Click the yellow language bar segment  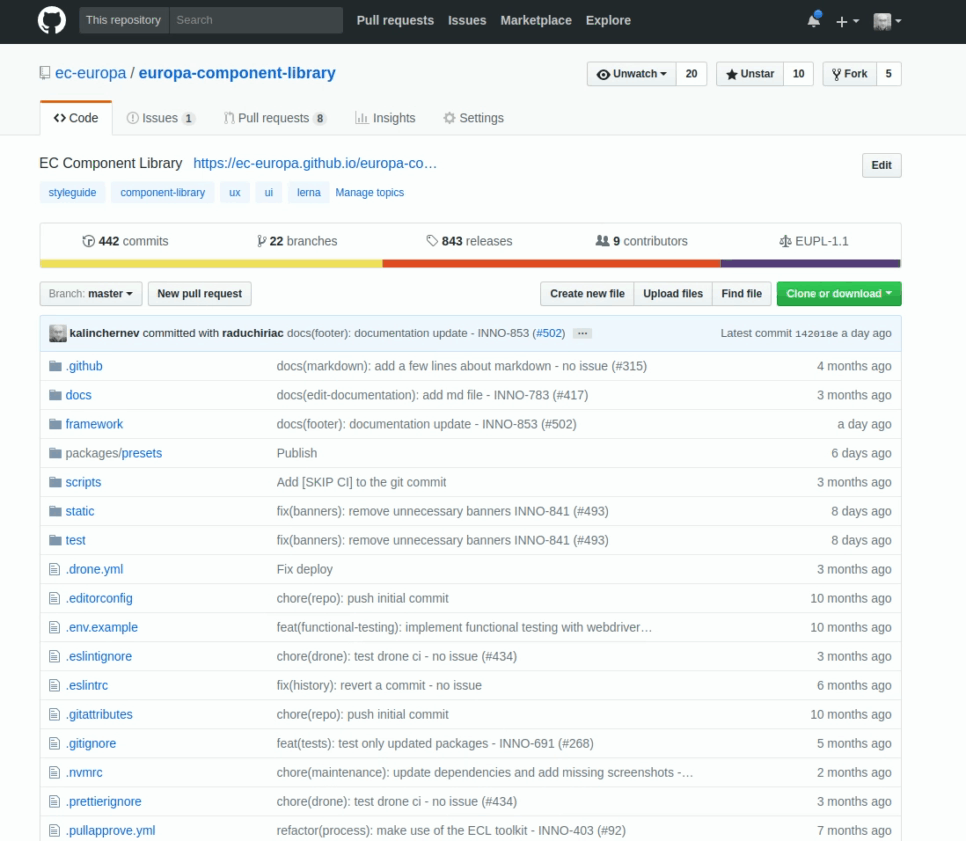pos(211,264)
